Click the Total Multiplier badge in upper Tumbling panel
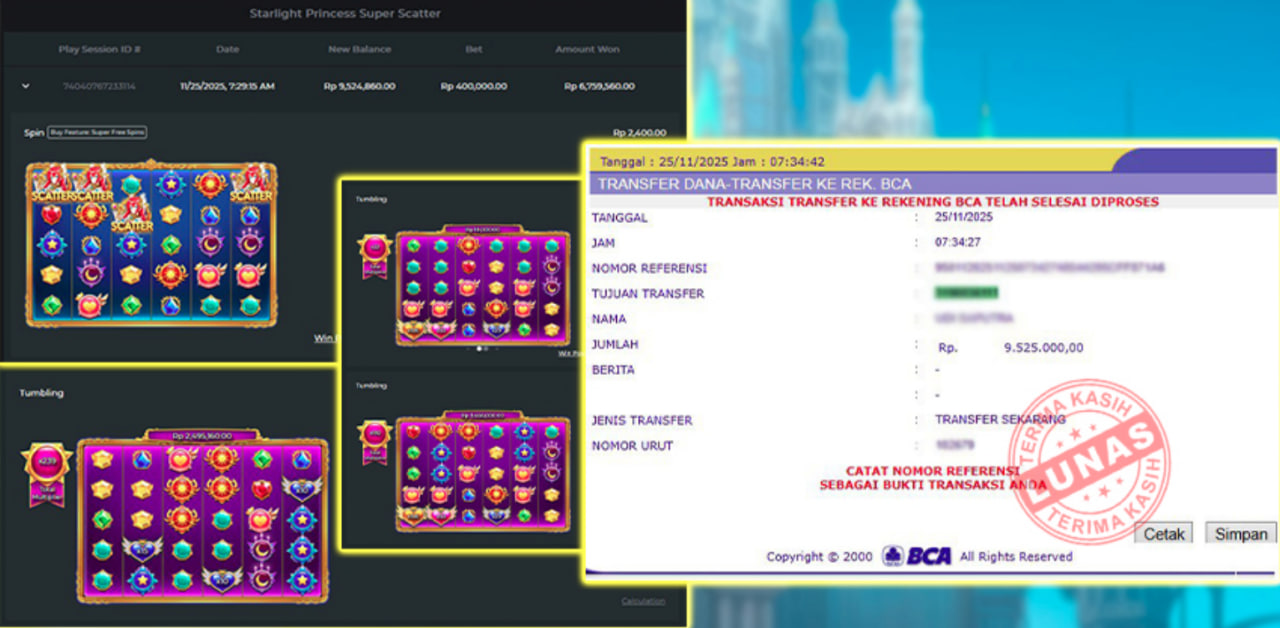 375,252
